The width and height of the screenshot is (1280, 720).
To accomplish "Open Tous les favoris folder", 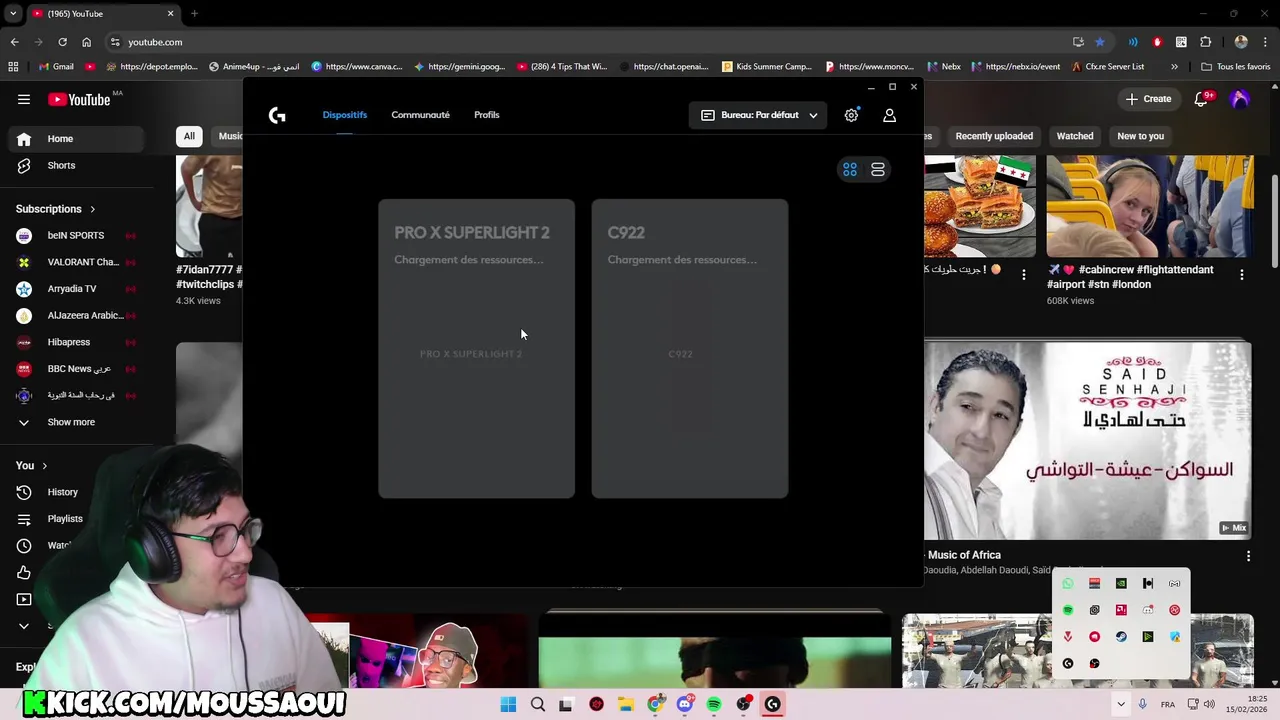I will point(1236,67).
